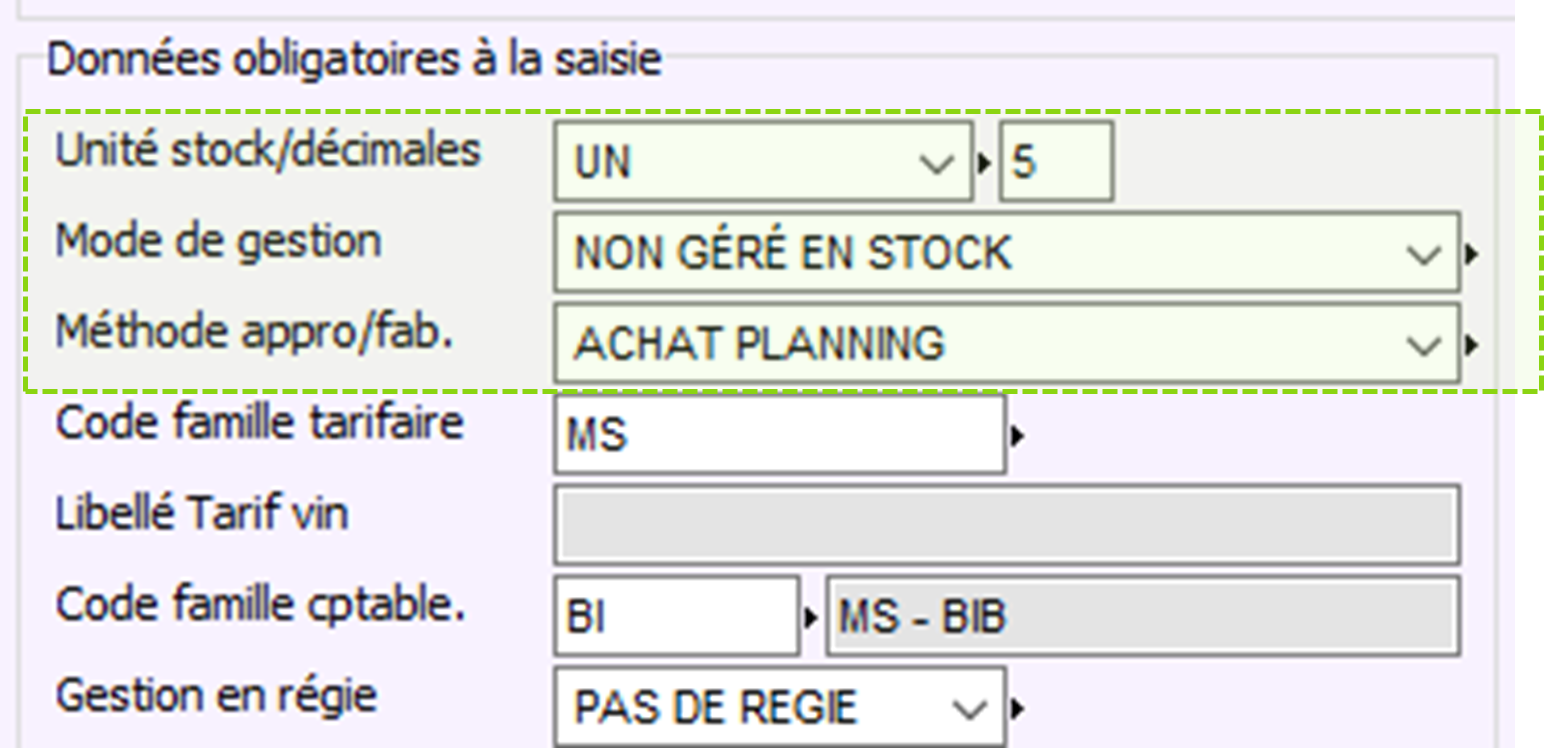Click the arrow icon right of ACHAT PLANNING field
Image resolution: width=1544 pixels, height=748 pixels.
[x=1472, y=345]
